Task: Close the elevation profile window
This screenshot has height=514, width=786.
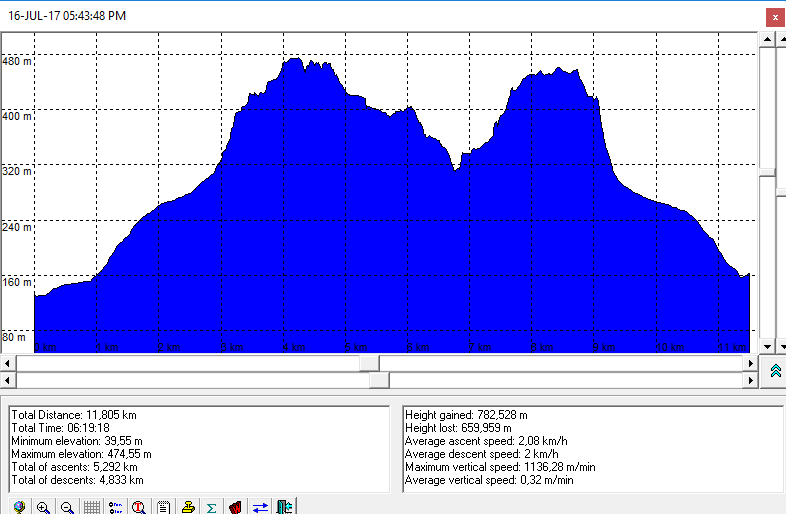Action: pos(774,16)
